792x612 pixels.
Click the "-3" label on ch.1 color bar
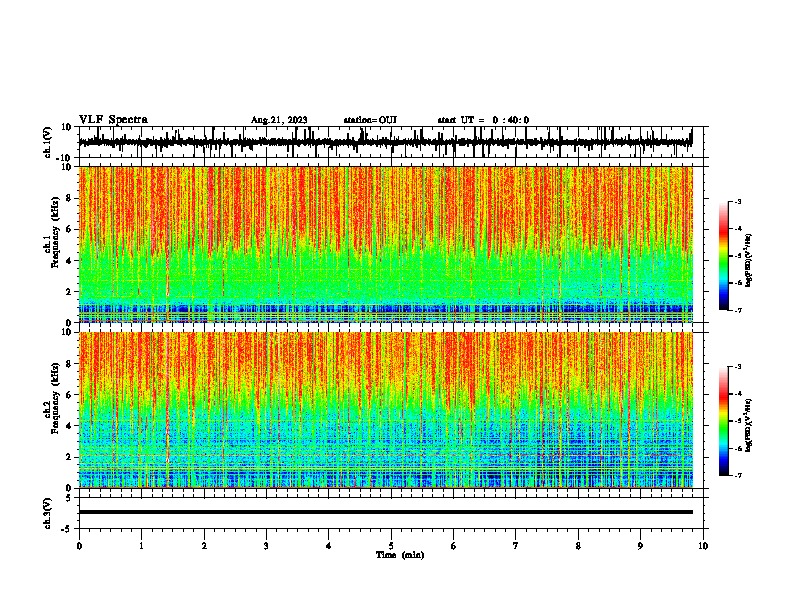pos(738,201)
